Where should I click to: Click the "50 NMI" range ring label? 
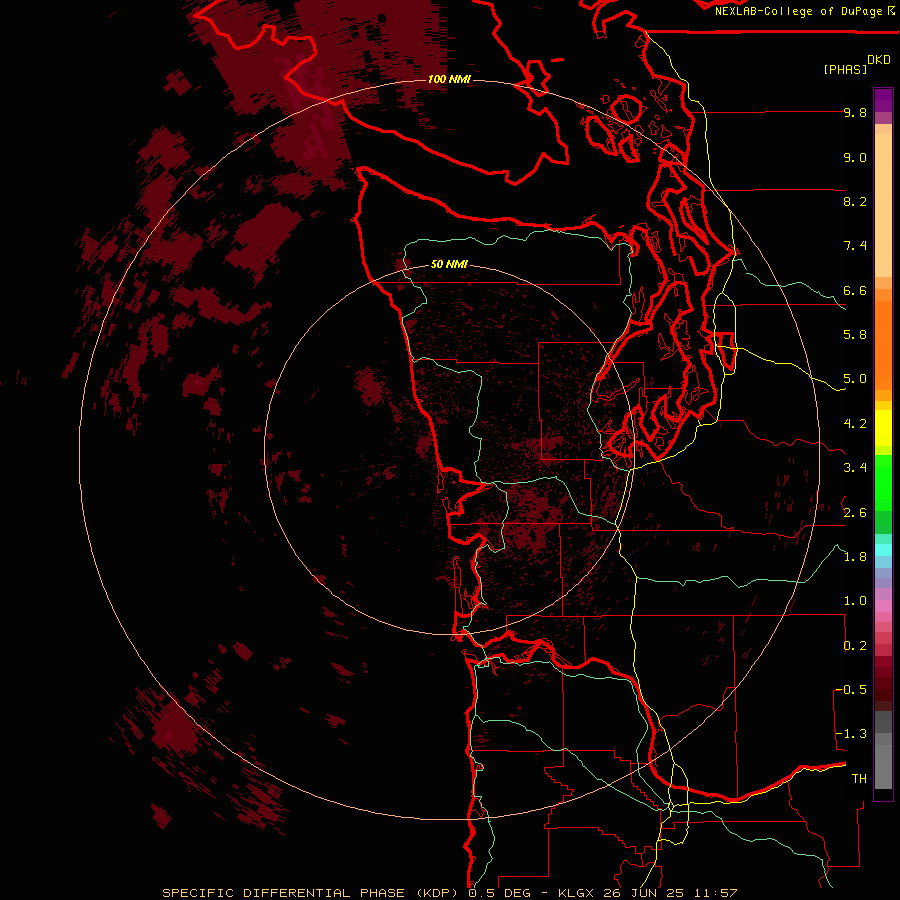449,264
